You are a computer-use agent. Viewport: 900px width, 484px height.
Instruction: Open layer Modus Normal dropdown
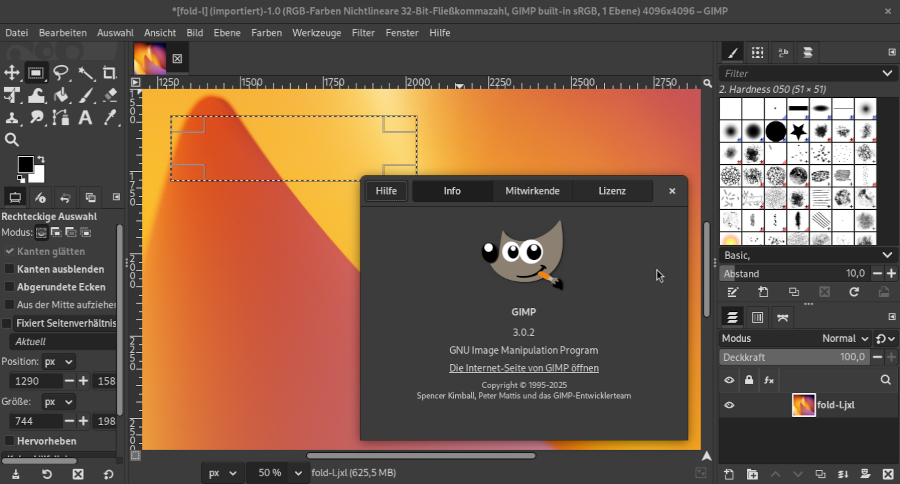click(x=795, y=339)
